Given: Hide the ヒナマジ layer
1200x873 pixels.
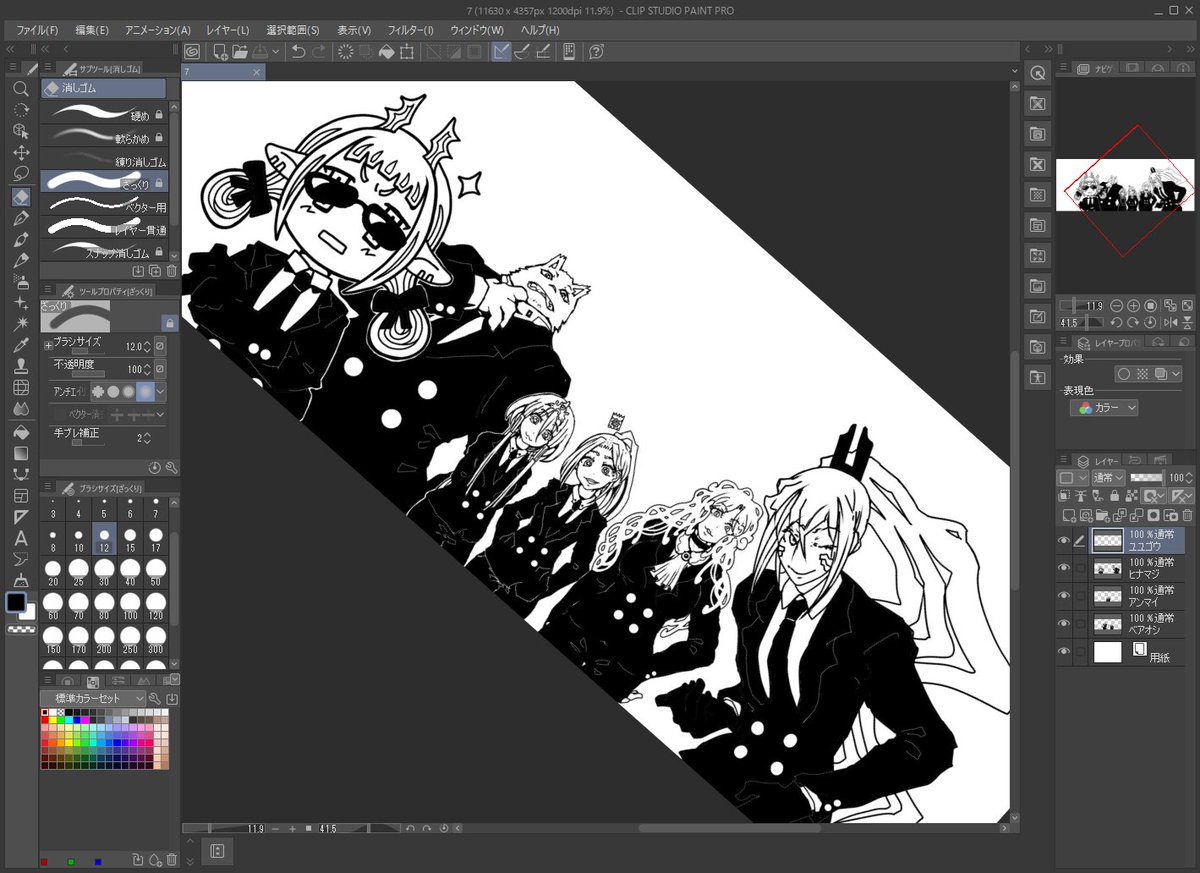Looking at the screenshot, I should [x=1064, y=567].
